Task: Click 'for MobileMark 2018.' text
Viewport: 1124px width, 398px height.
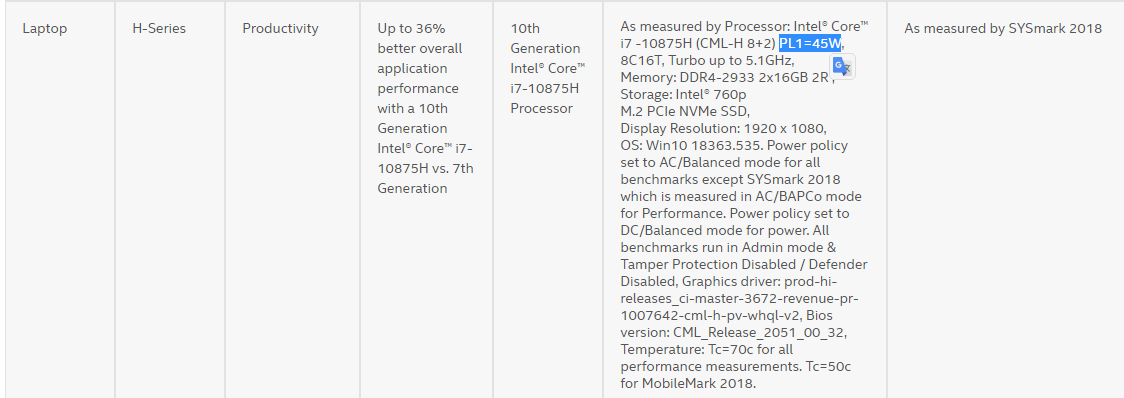Action: tap(688, 384)
